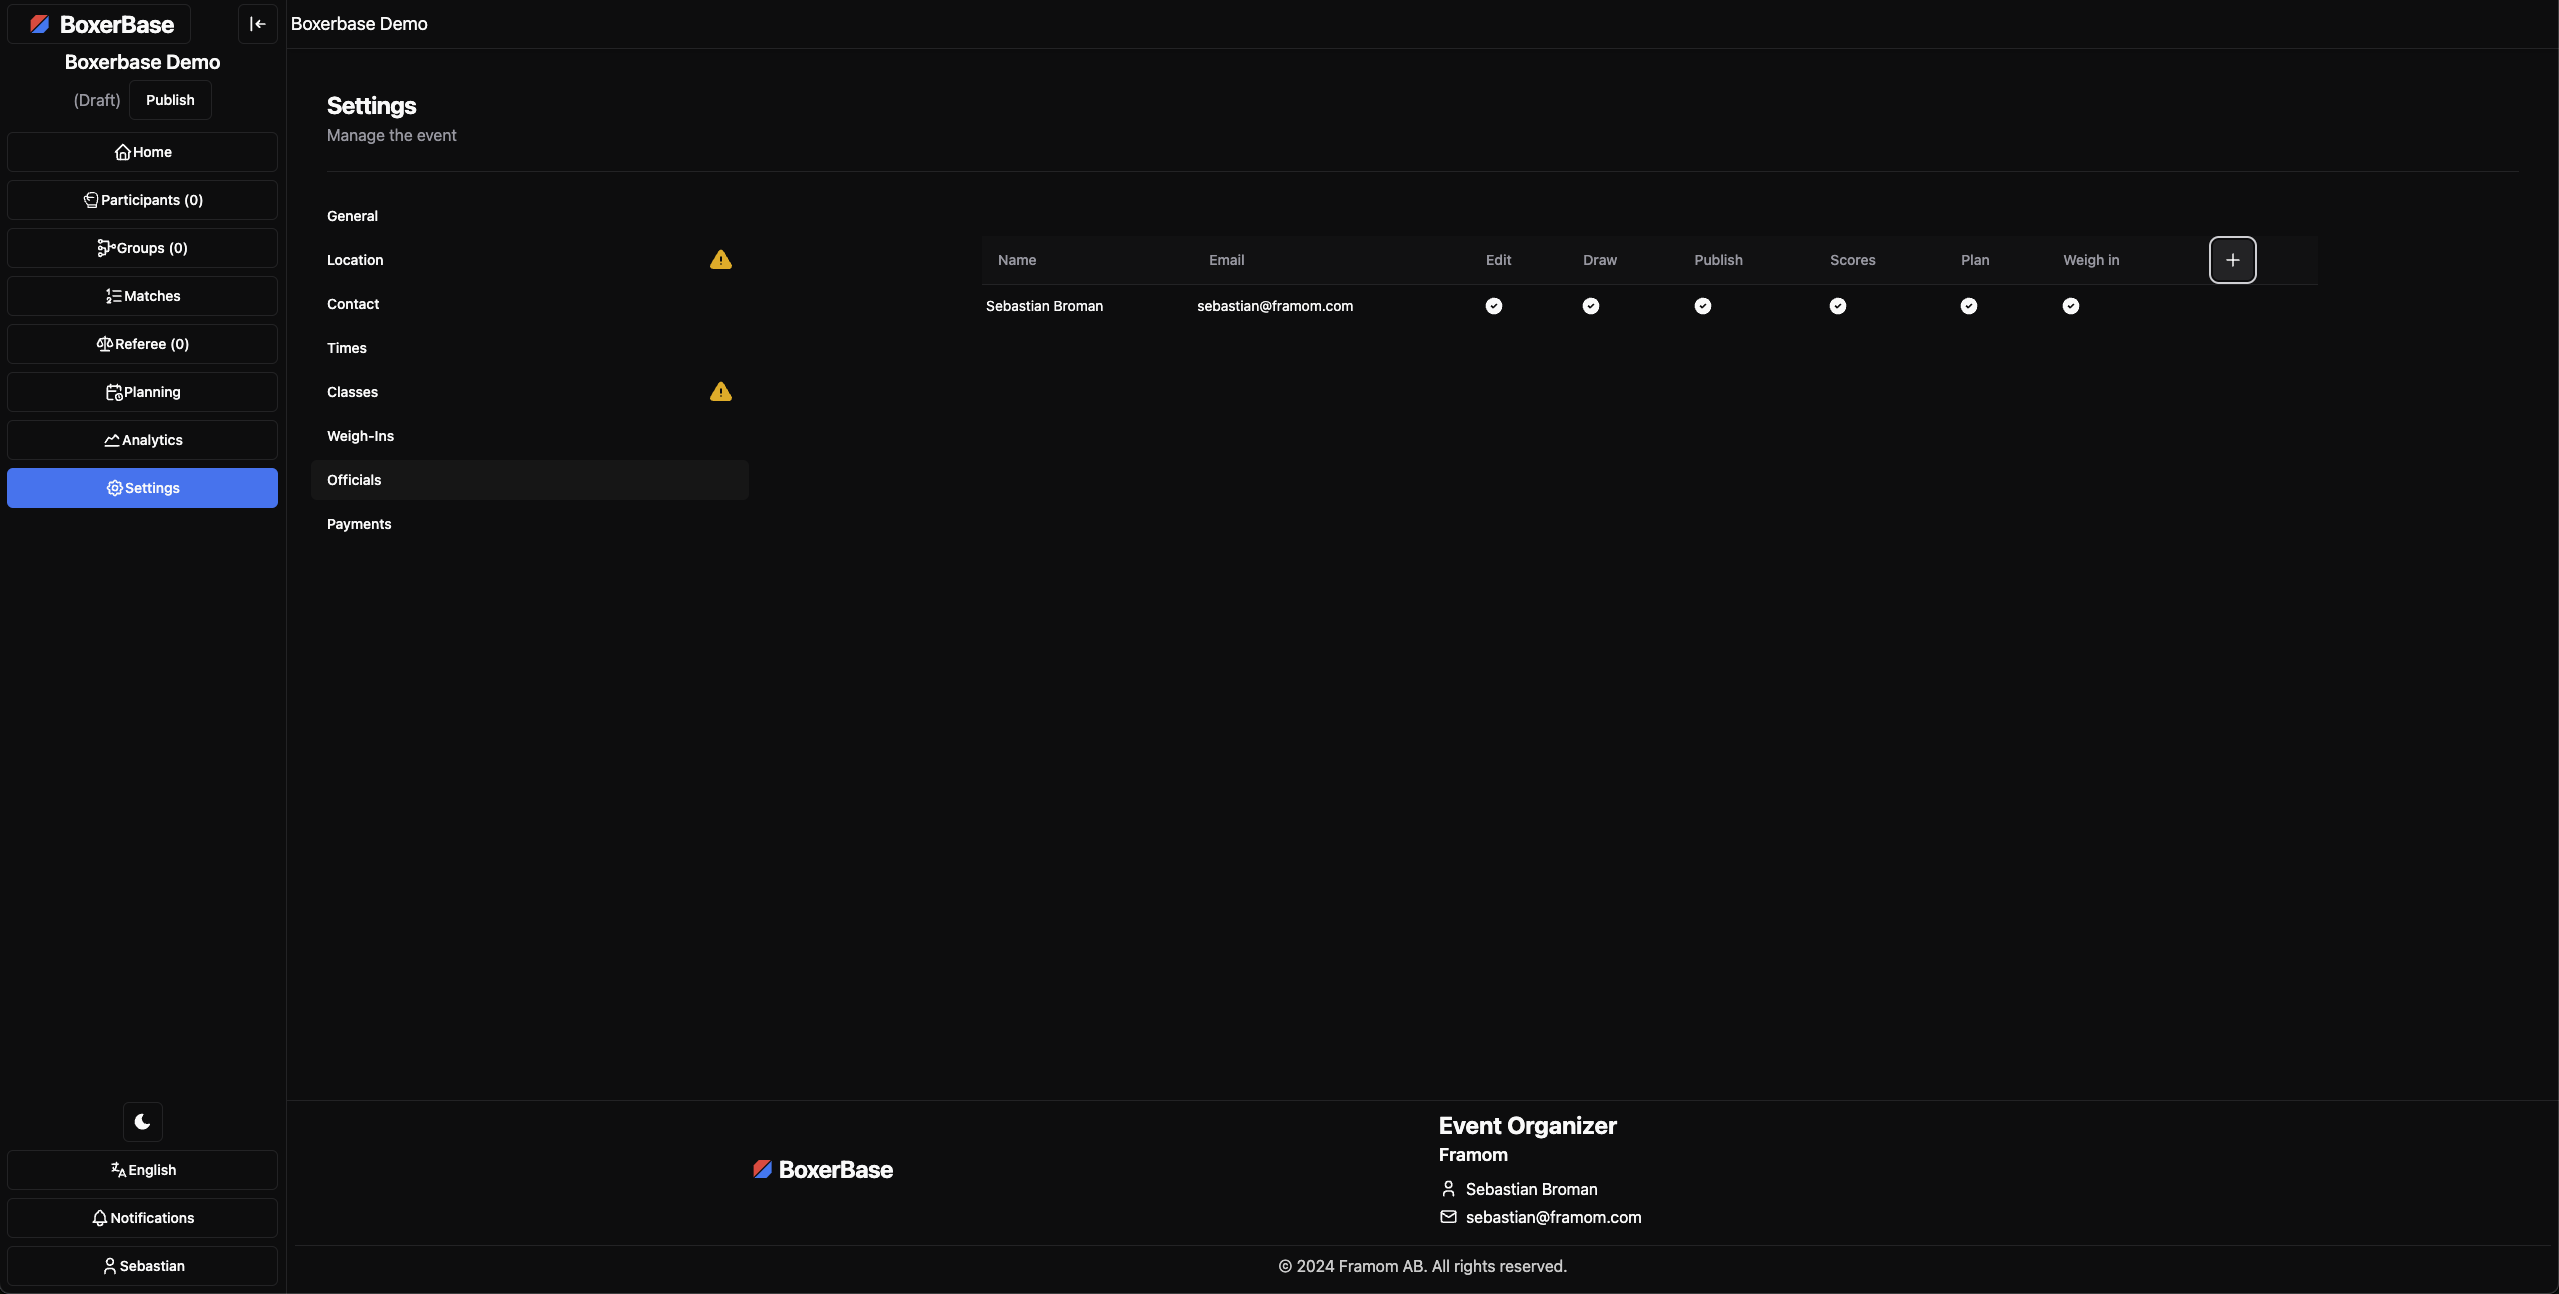Viewport: 2559px width, 1294px height.
Task: Open Groups (0) in sidebar
Action: [142, 248]
